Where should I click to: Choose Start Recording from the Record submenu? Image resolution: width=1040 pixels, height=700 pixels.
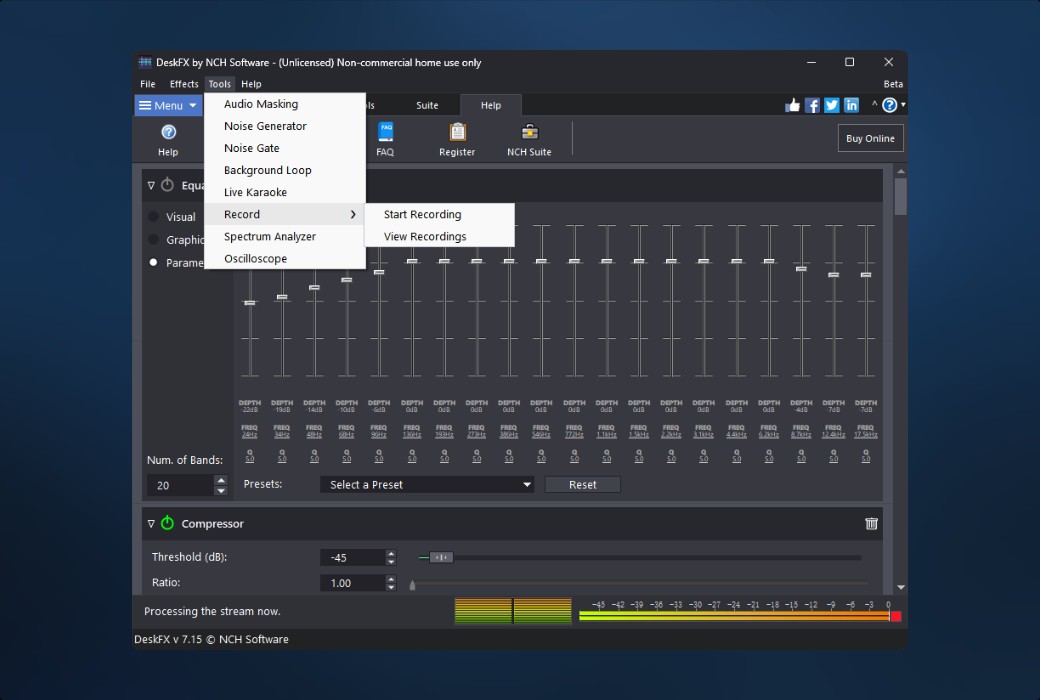(424, 214)
